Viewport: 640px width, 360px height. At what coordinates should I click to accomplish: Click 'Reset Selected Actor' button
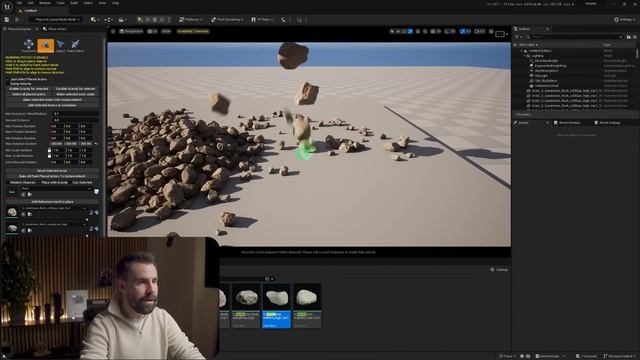[x=52, y=171]
